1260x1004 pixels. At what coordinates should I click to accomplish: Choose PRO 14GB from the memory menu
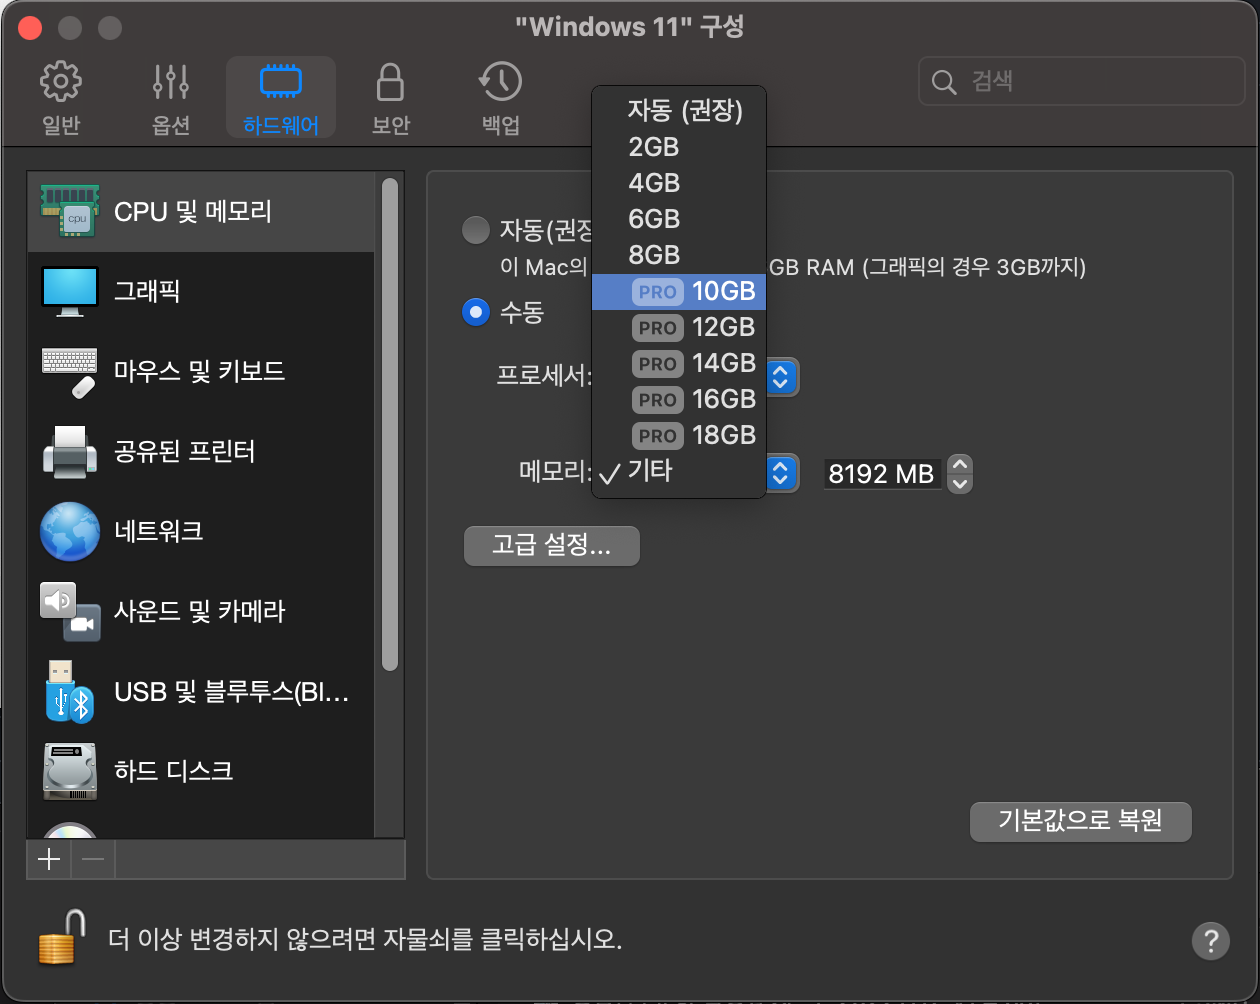click(x=679, y=363)
